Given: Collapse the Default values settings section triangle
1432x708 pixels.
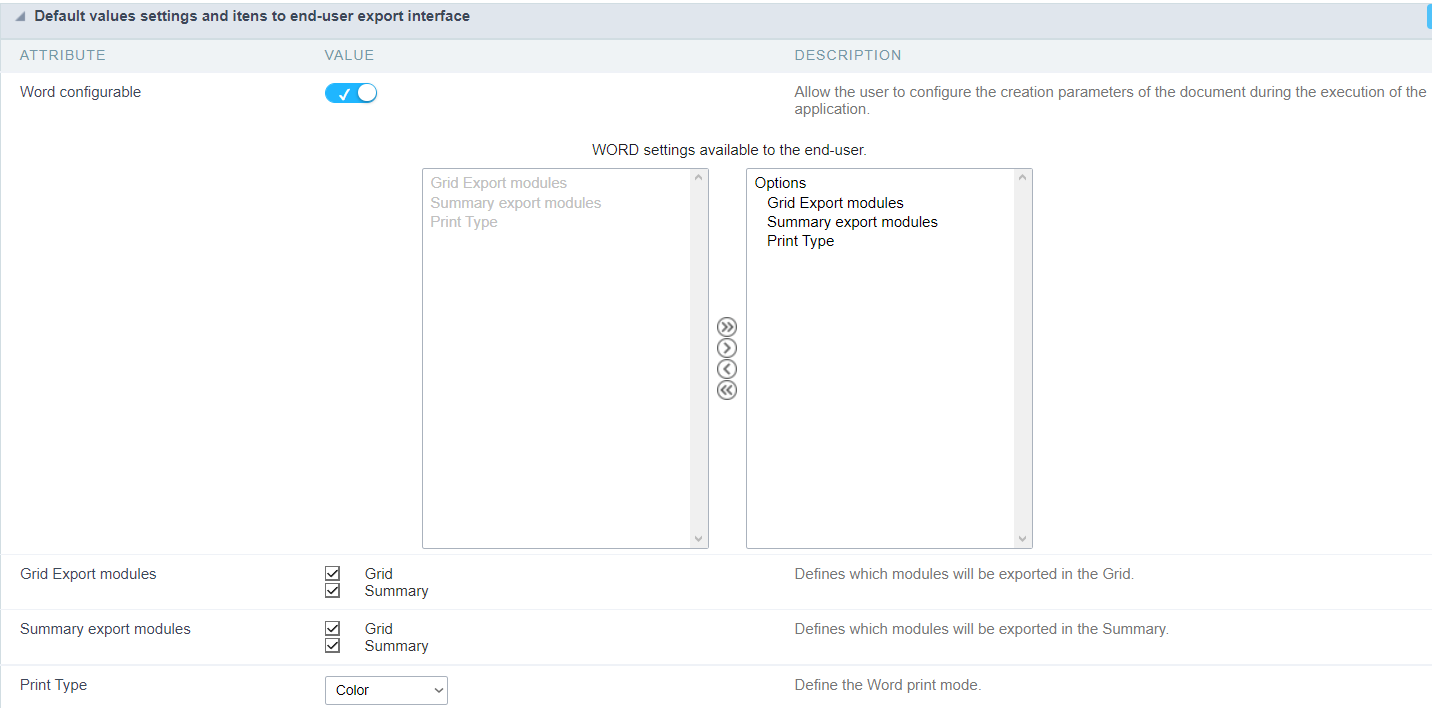Looking at the screenshot, I should coord(20,17).
